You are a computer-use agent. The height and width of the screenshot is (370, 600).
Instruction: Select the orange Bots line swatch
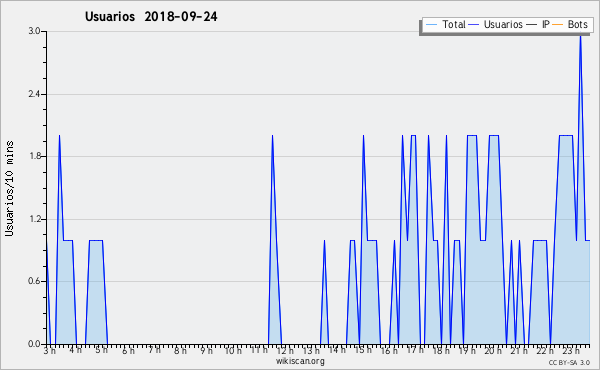(558, 25)
